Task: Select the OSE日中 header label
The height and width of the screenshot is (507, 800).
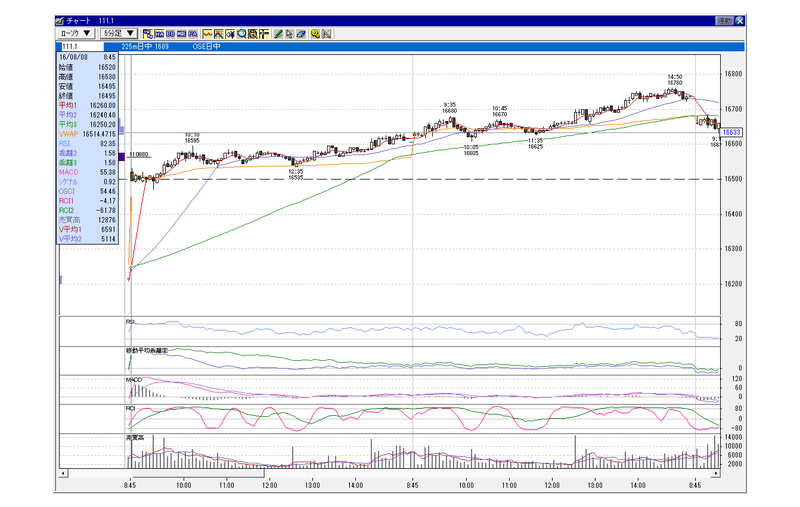Action: (x=206, y=46)
